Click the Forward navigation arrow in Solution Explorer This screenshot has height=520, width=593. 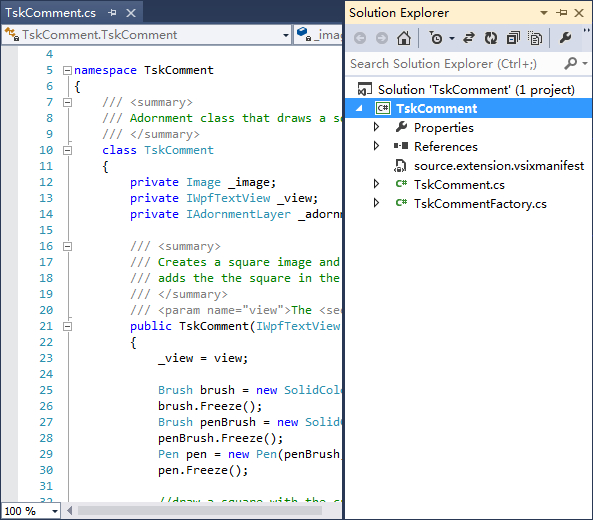click(x=382, y=38)
